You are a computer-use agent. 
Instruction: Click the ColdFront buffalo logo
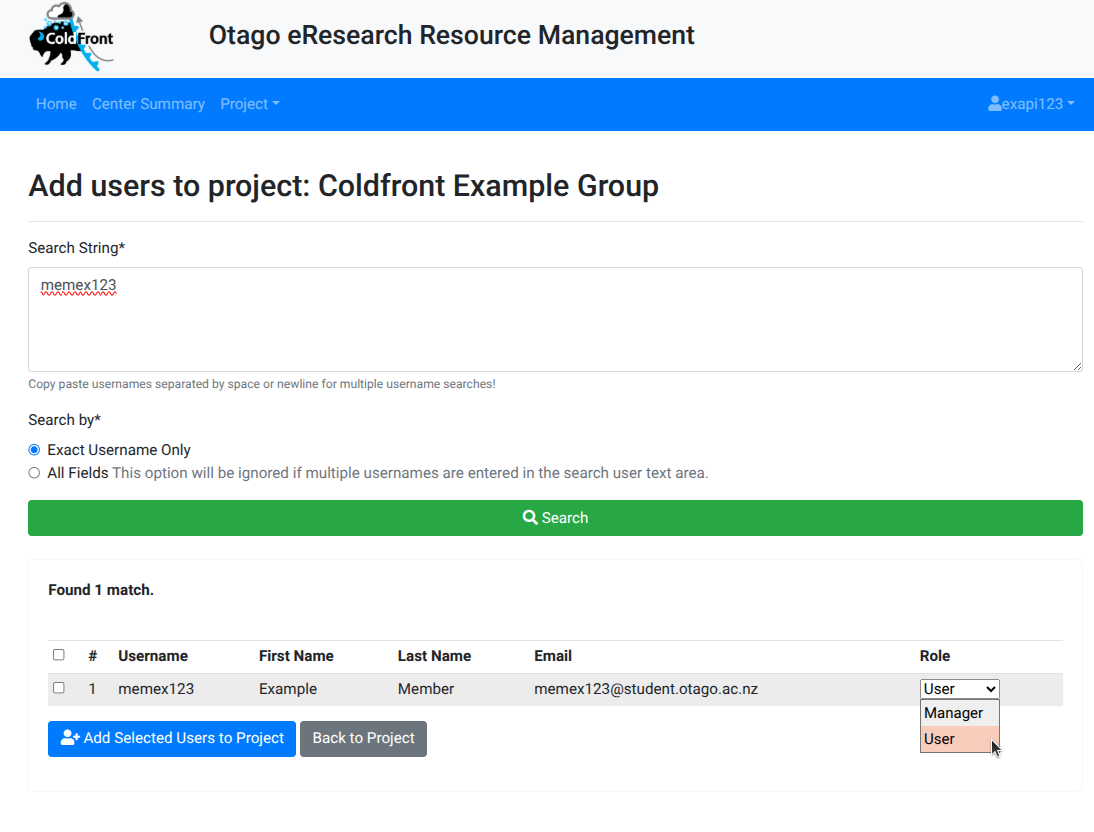(x=71, y=38)
